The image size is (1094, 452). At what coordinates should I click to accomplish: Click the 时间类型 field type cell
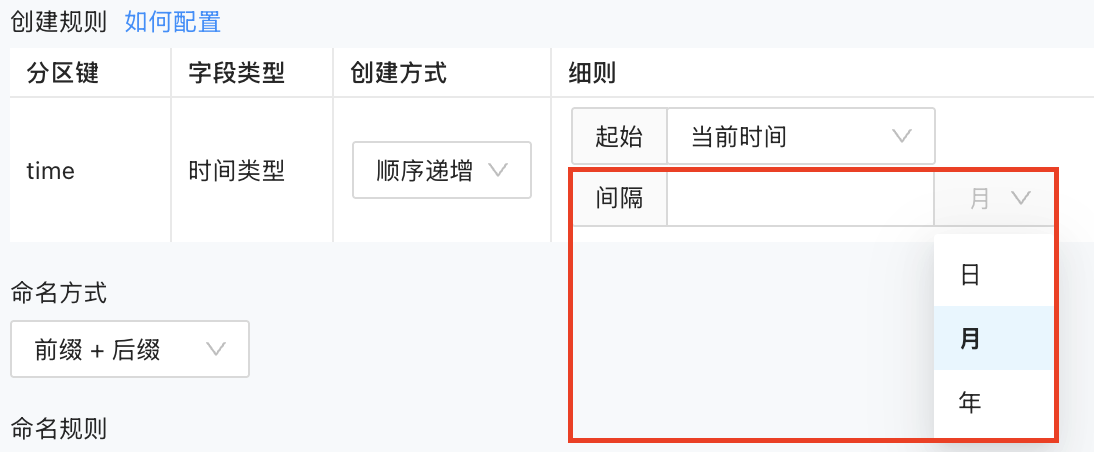tap(237, 171)
